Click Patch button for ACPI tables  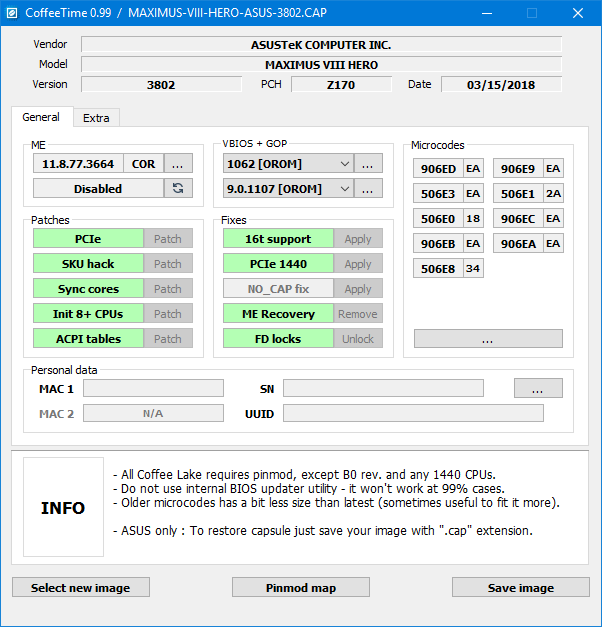pyautogui.click(x=168, y=339)
